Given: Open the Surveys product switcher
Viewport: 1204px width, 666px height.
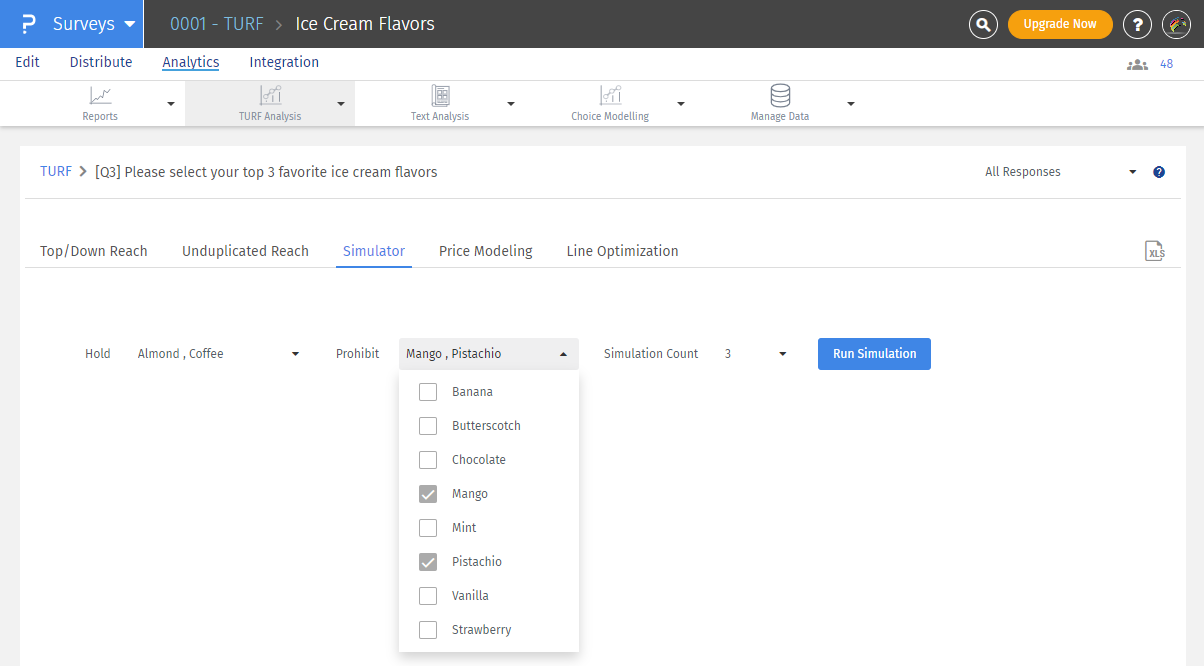Looking at the screenshot, I should tap(82, 24).
